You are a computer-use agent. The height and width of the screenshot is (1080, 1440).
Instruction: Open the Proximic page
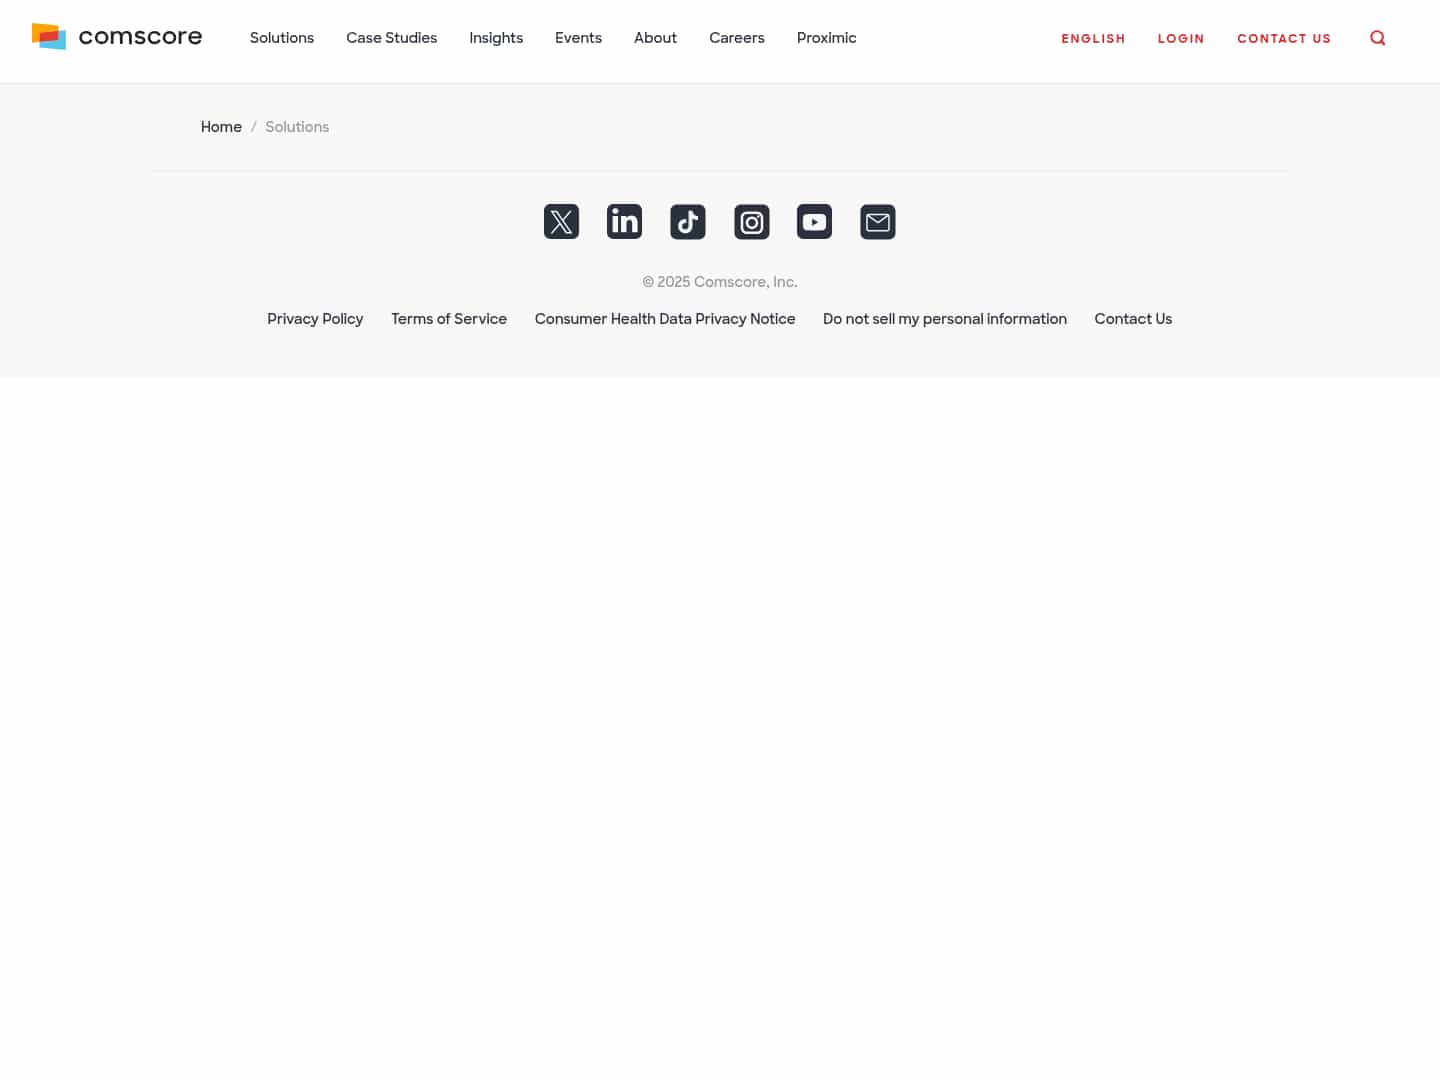(826, 38)
